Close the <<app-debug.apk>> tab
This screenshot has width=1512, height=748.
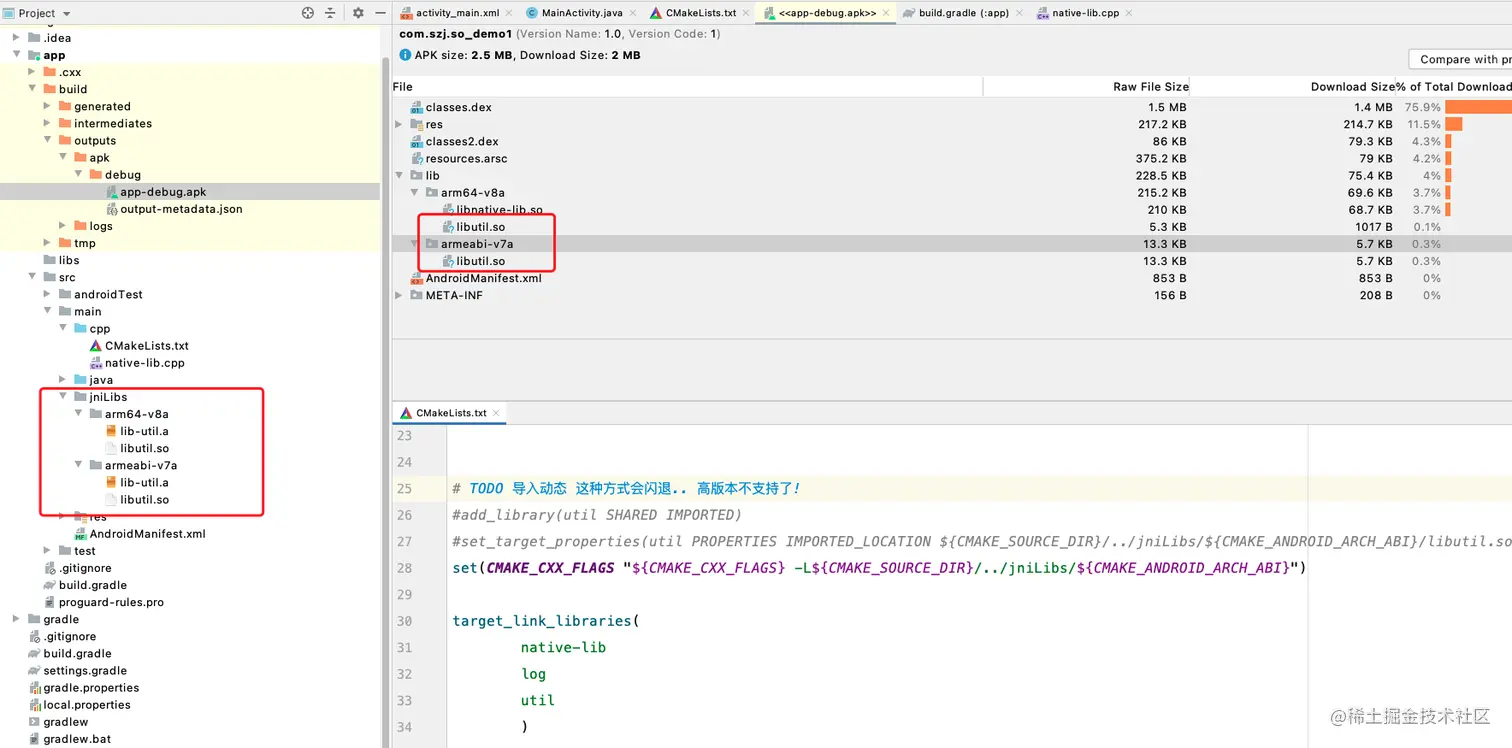(886, 13)
